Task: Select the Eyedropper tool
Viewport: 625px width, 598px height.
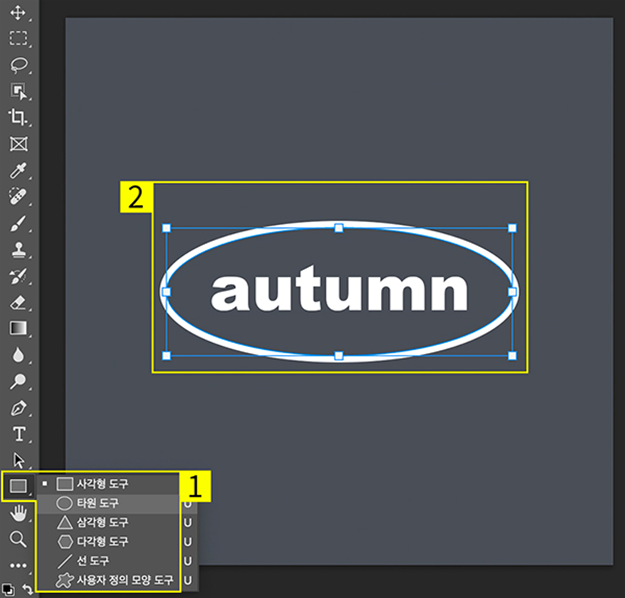Action: 18,170
